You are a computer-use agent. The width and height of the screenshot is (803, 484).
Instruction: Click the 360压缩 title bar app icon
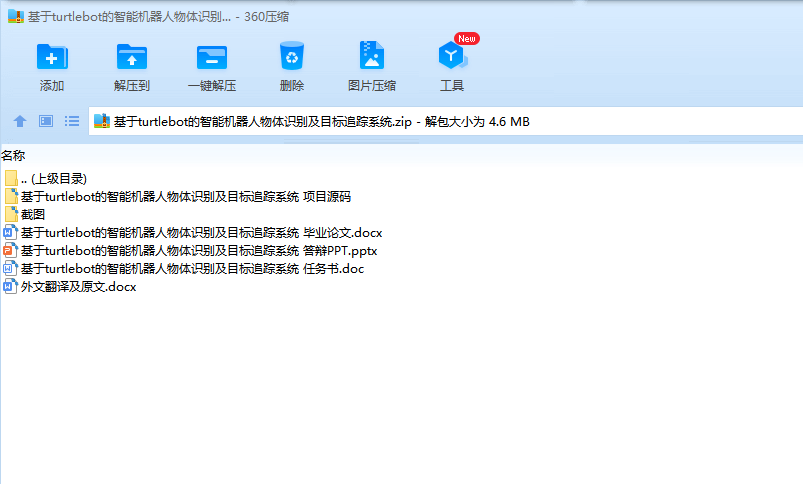click(16, 16)
